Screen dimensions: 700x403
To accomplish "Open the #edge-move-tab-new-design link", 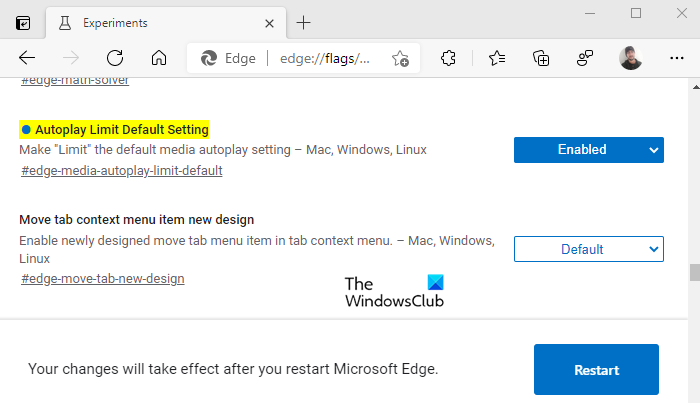I will coord(102,278).
